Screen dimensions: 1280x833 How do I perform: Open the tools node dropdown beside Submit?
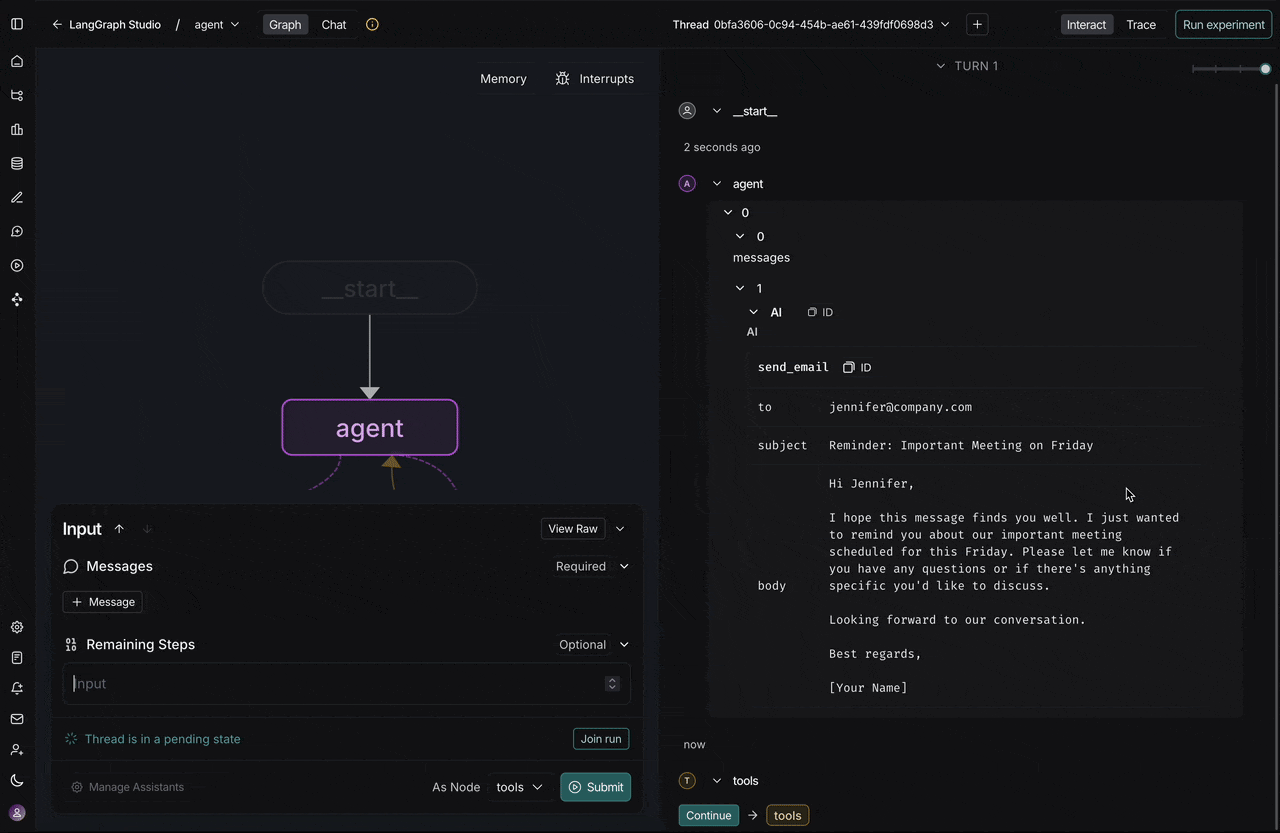tap(519, 787)
